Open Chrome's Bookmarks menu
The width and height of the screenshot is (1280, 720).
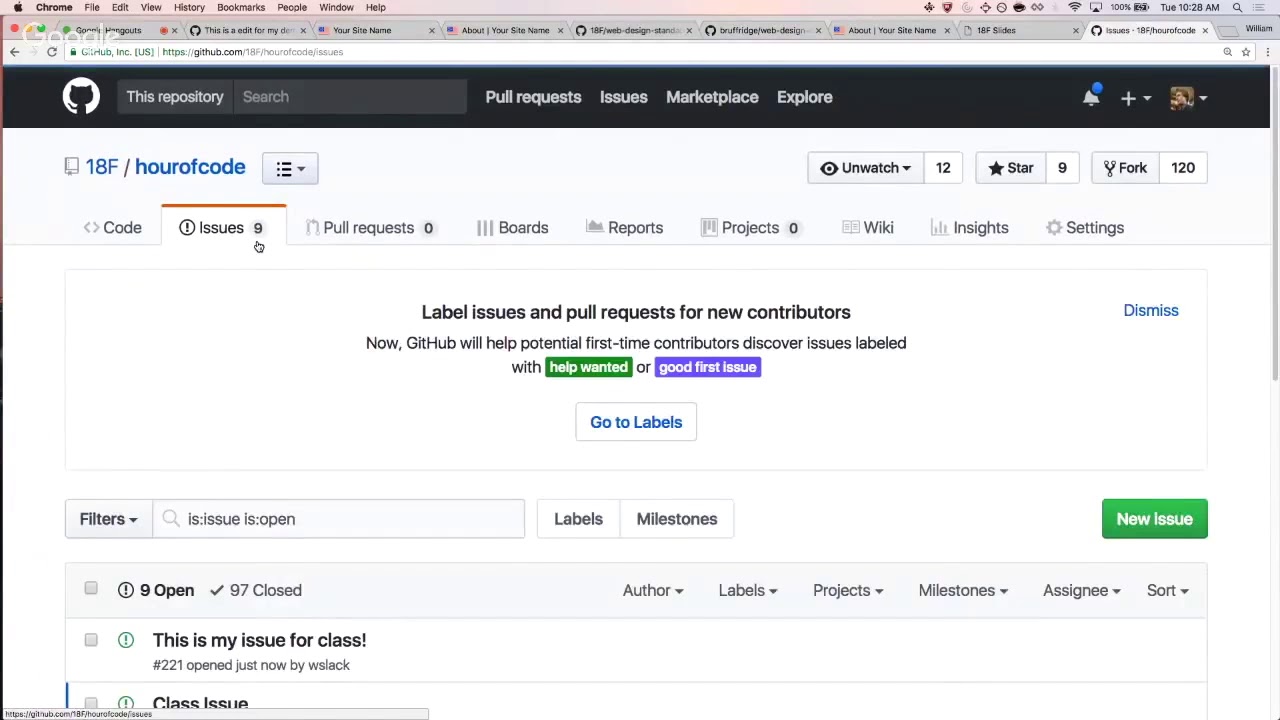241,7
